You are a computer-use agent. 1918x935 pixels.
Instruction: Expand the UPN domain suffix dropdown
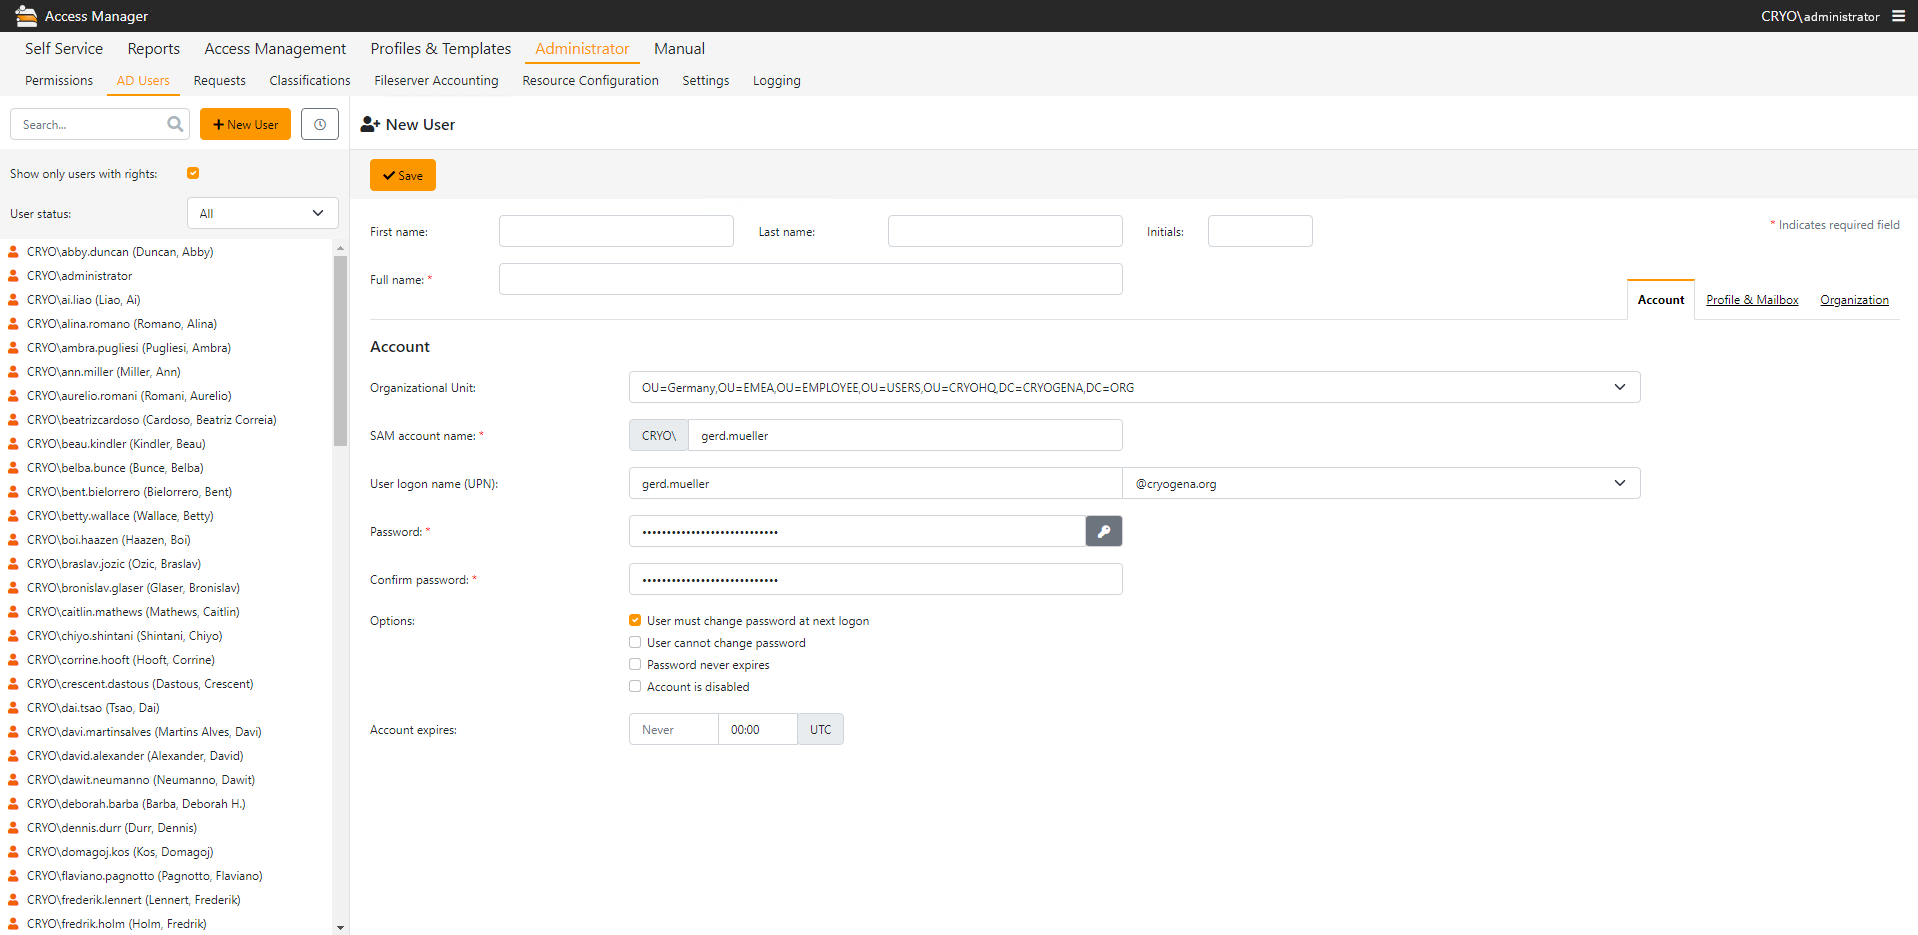(1380, 483)
